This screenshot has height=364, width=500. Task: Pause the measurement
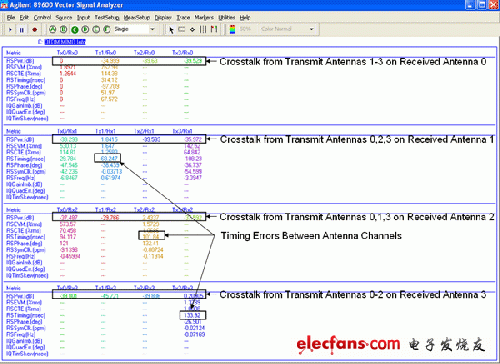coord(22,30)
